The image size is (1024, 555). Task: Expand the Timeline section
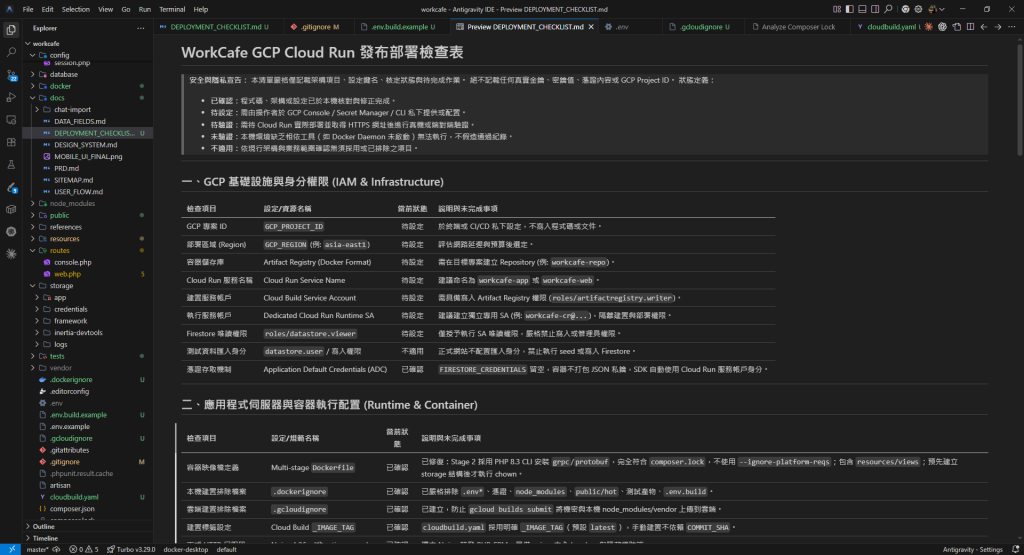[x=88, y=538]
